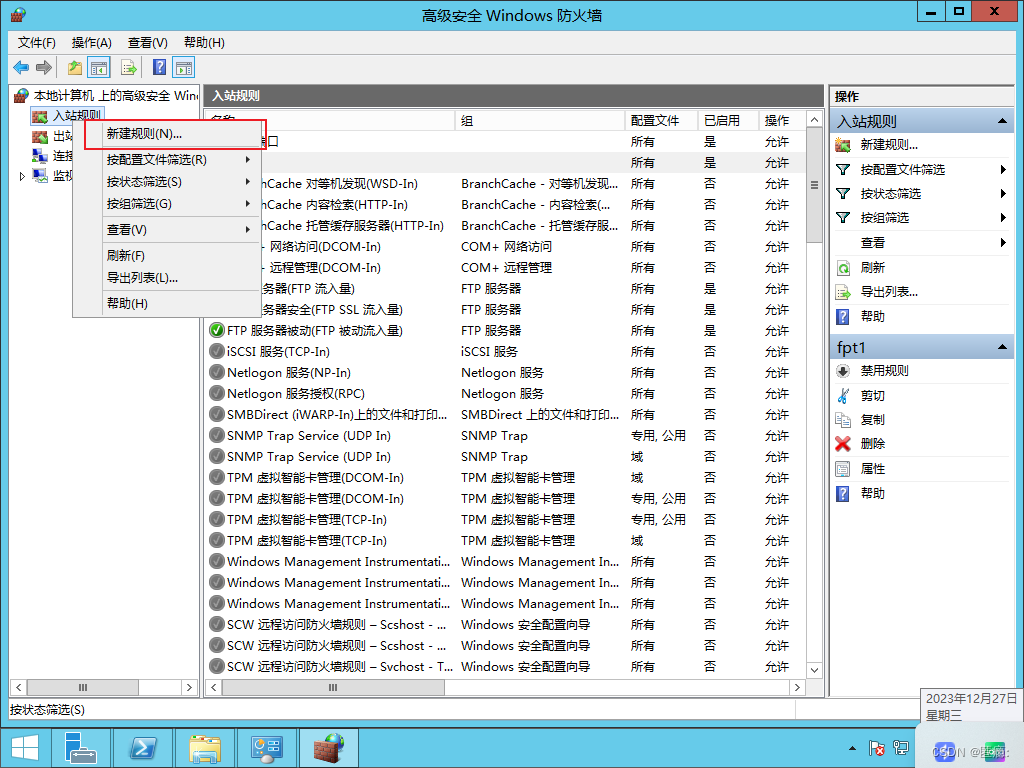Click the Up one level folder icon
The height and width of the screenshot is (768, 1024).
point(75,67)
